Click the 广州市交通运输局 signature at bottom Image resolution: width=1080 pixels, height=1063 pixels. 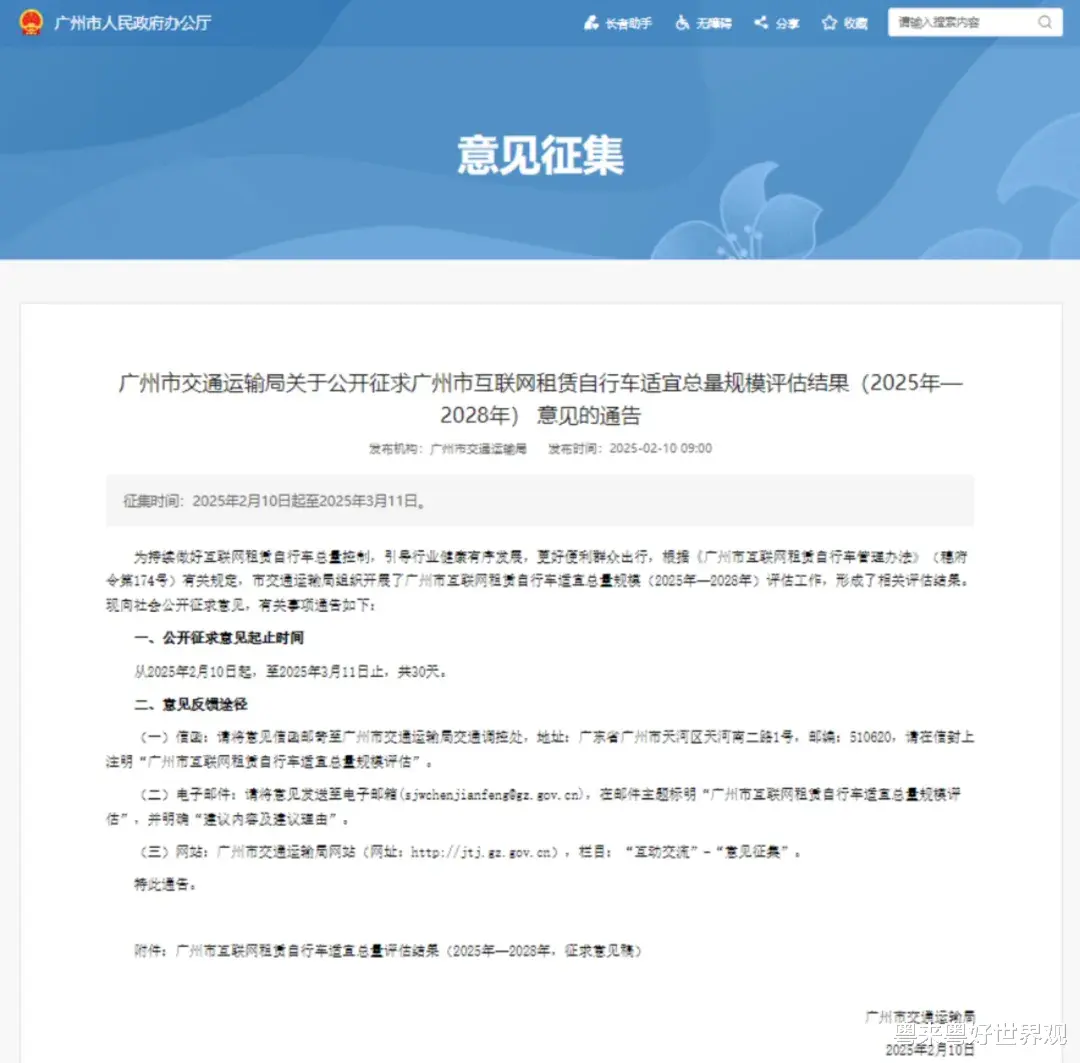click(x=920, y=1017)
